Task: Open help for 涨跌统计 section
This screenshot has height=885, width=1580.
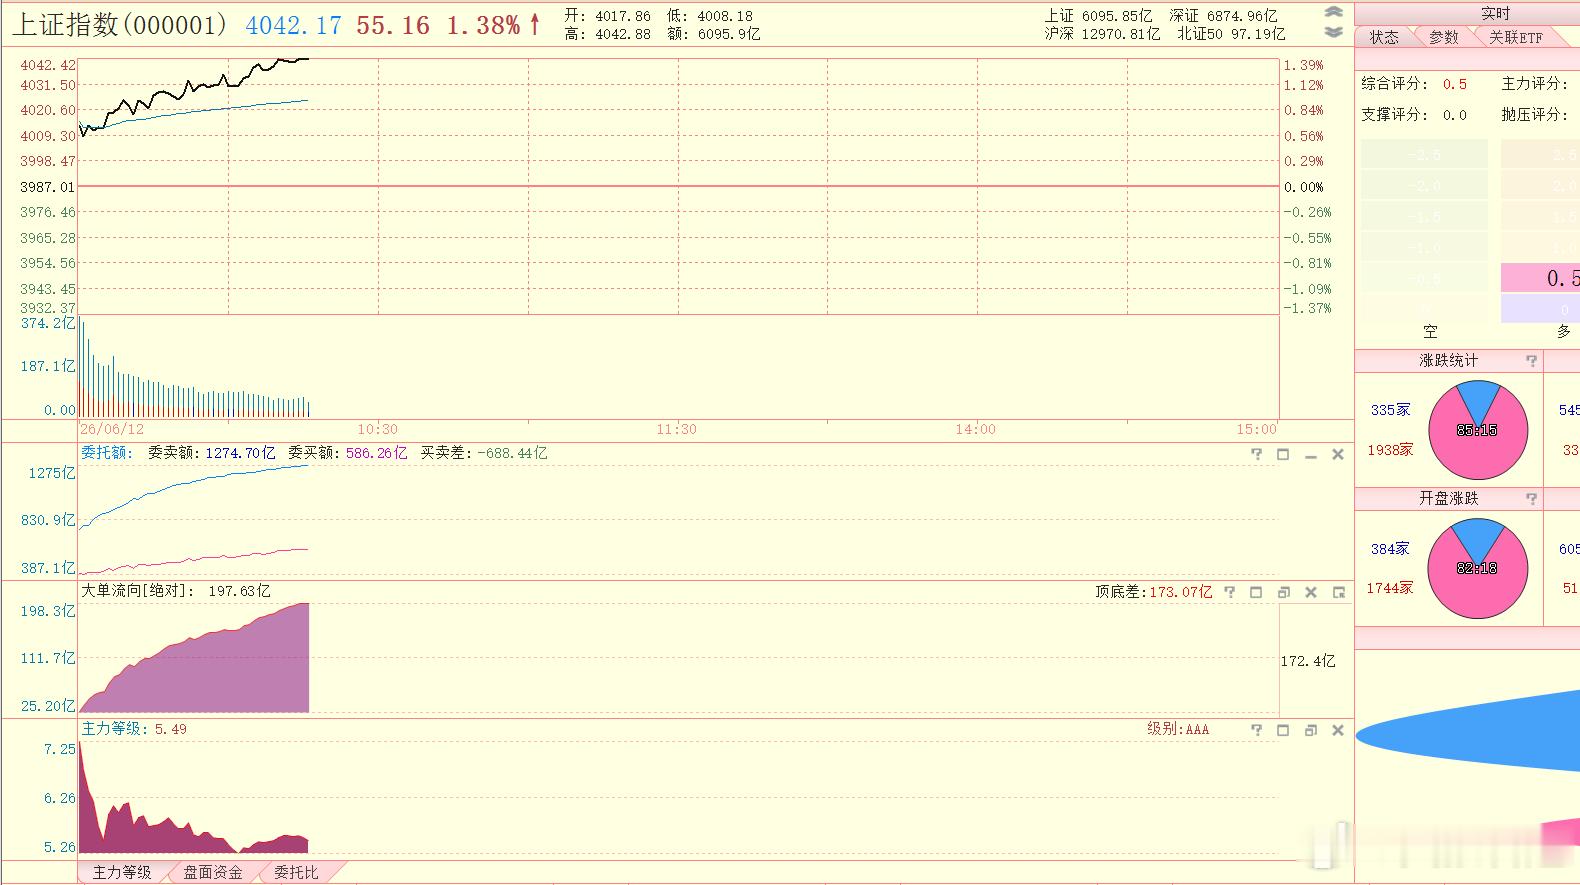Action: (1531, 361)
